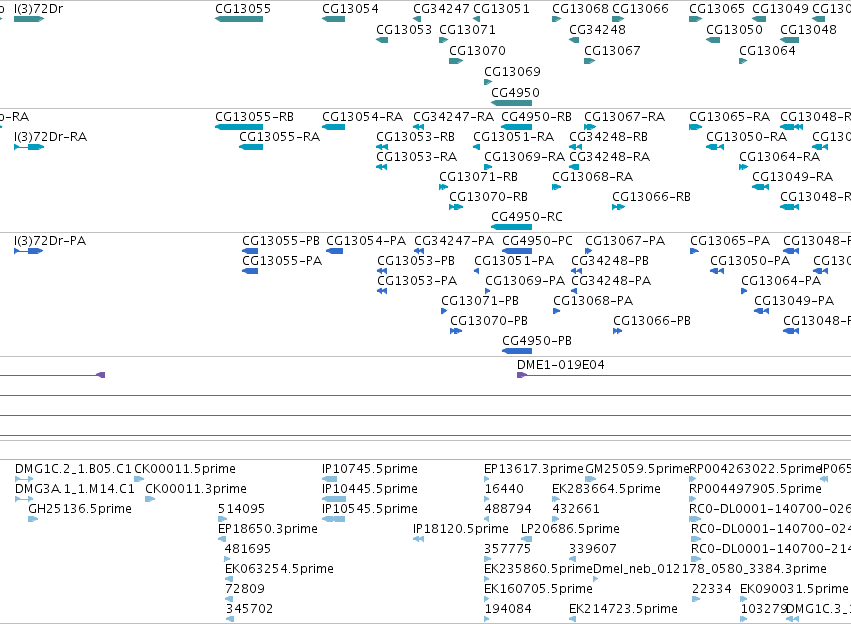Select protein CG34247-PA
The image size is (851, 624).
tap(454, 241)
